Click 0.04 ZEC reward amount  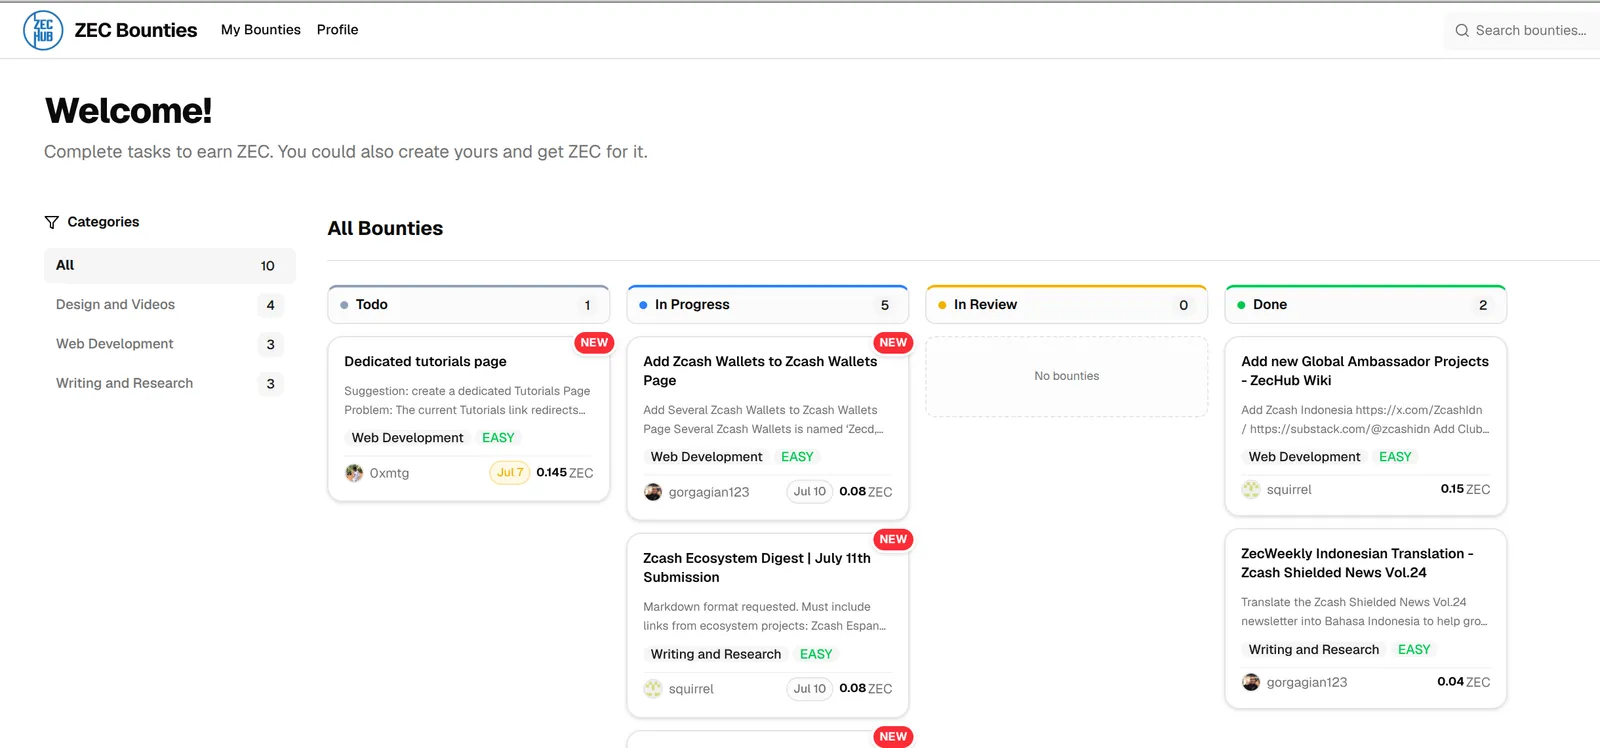(1464, 682)
